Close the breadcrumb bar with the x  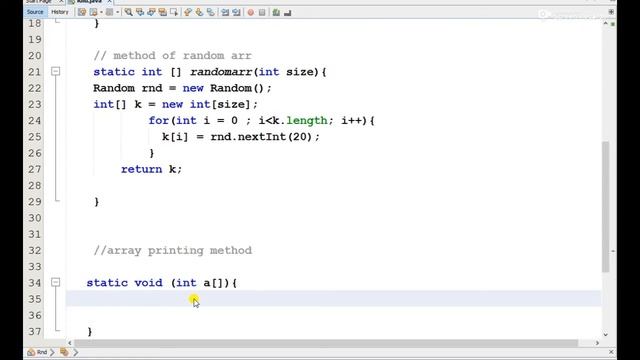(611, 352)
